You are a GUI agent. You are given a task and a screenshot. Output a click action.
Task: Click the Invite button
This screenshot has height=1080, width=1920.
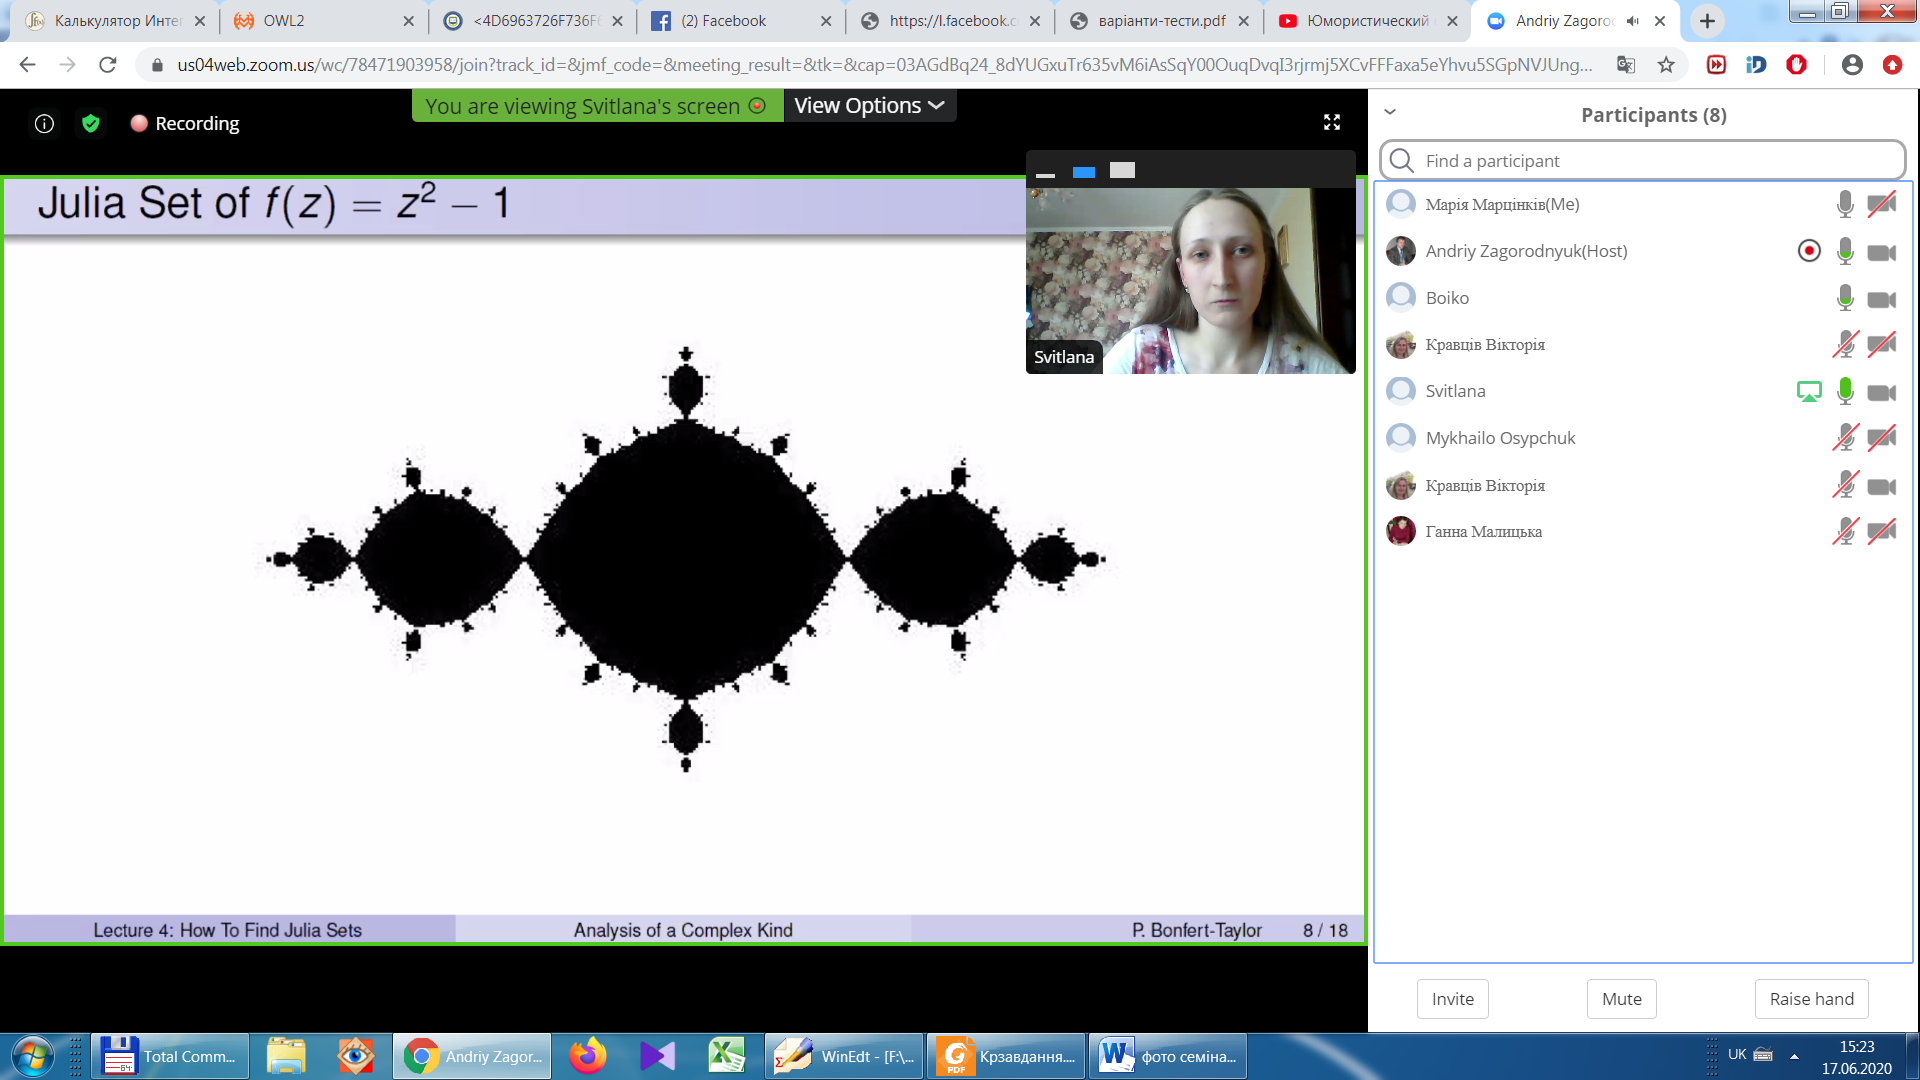1452,999
